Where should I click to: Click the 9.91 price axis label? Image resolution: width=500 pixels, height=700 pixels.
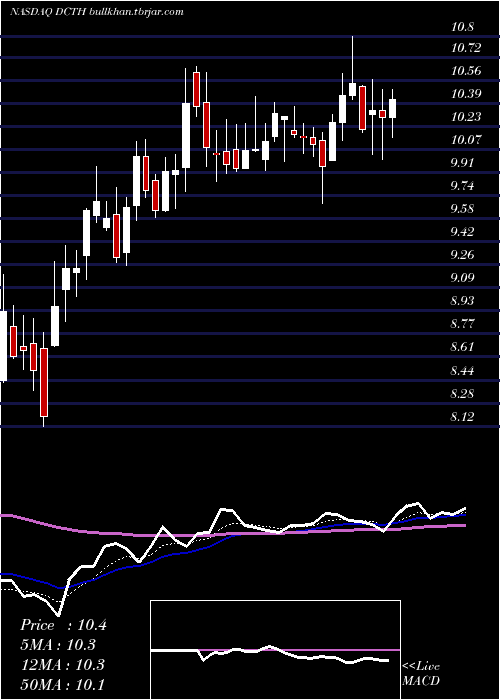(462, 162)
